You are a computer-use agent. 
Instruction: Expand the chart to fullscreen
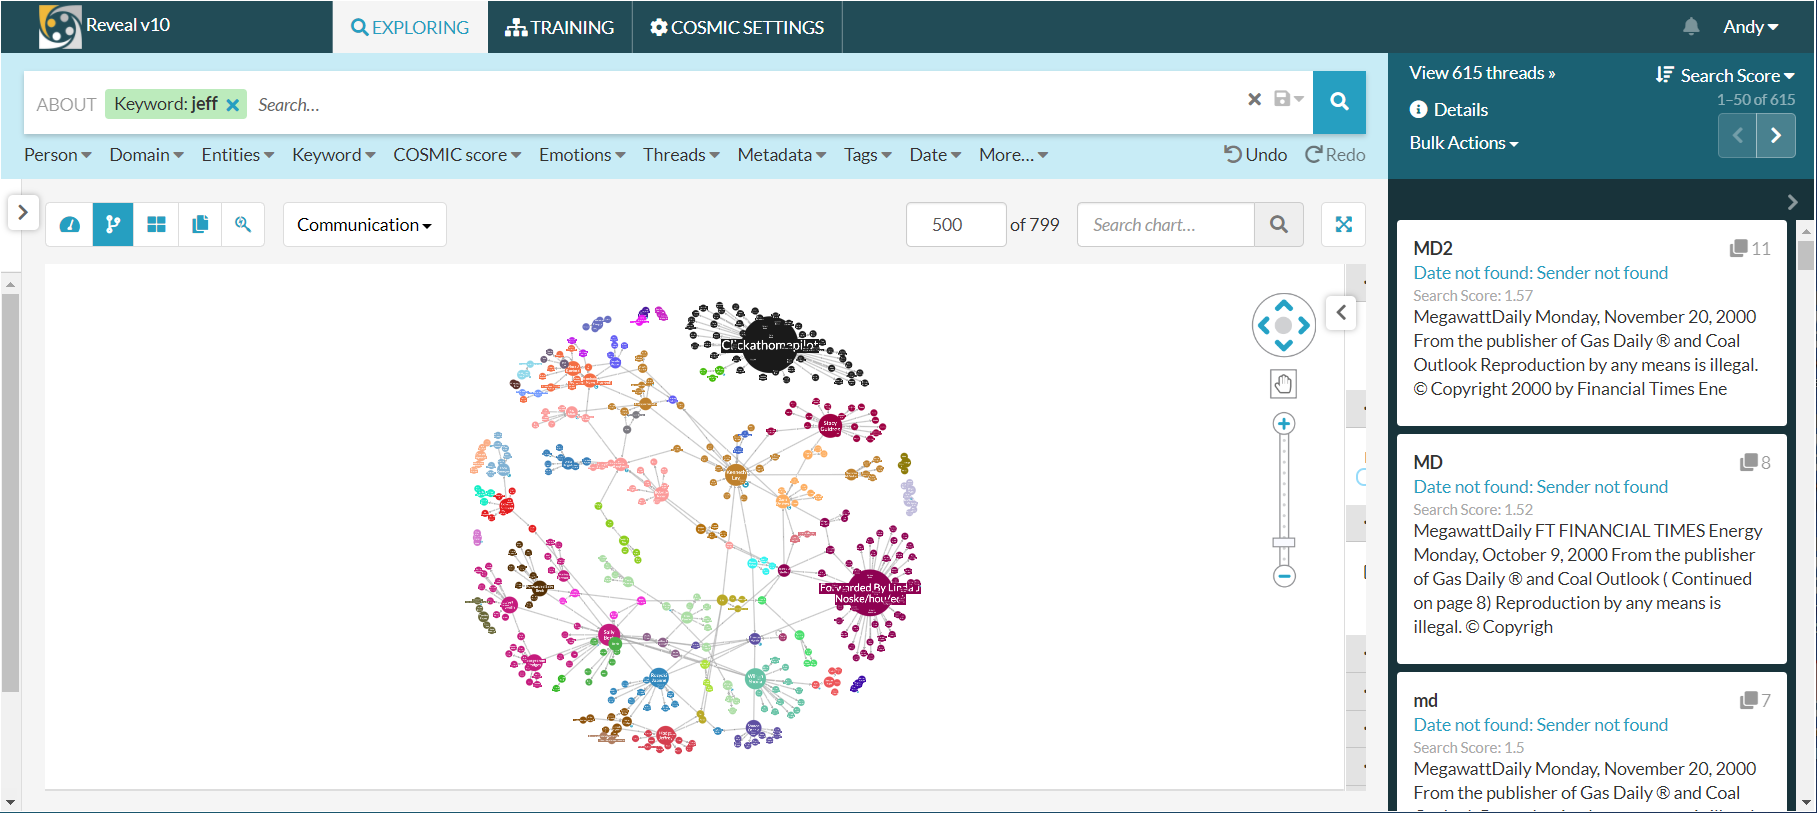pos(1344,225)
